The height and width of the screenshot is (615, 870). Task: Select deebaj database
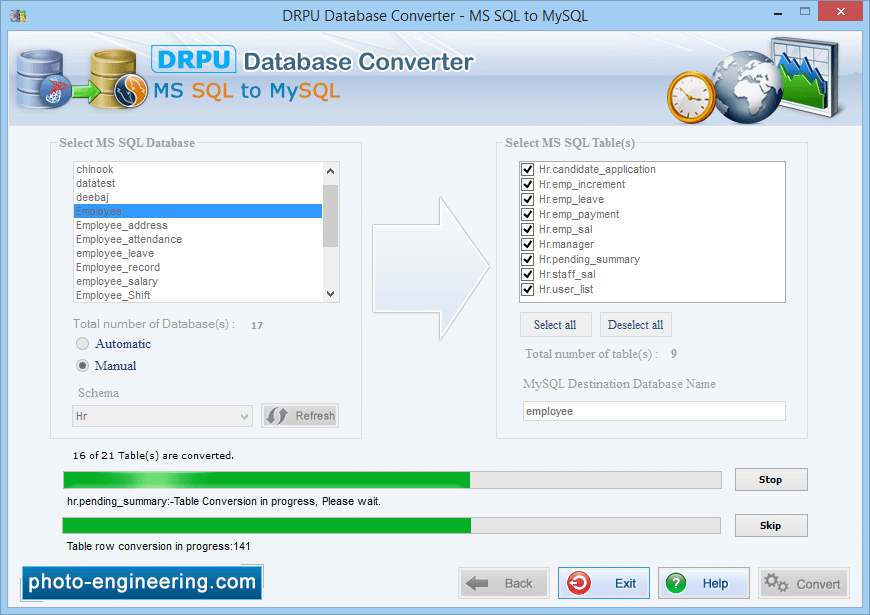pyautogui.click(x=198, y=197)
